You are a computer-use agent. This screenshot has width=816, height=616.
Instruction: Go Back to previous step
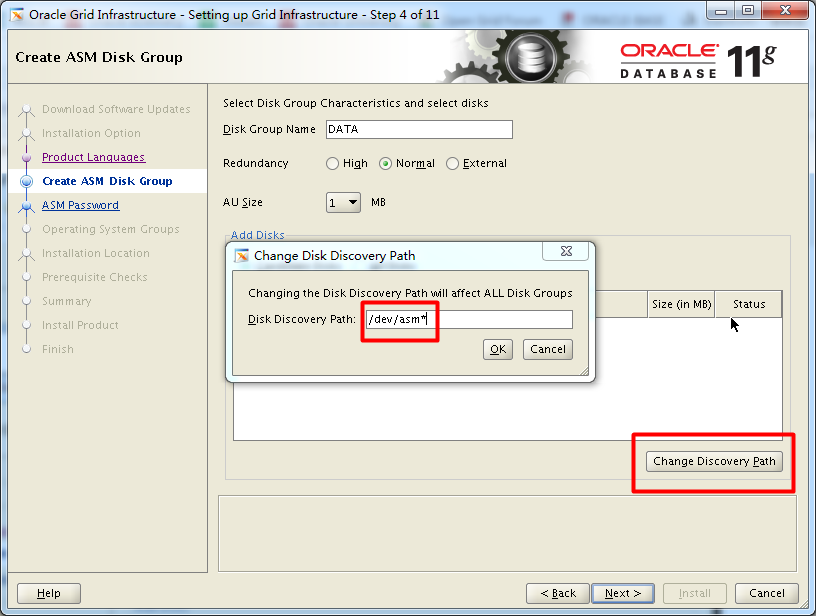click(x=557, y=593)
